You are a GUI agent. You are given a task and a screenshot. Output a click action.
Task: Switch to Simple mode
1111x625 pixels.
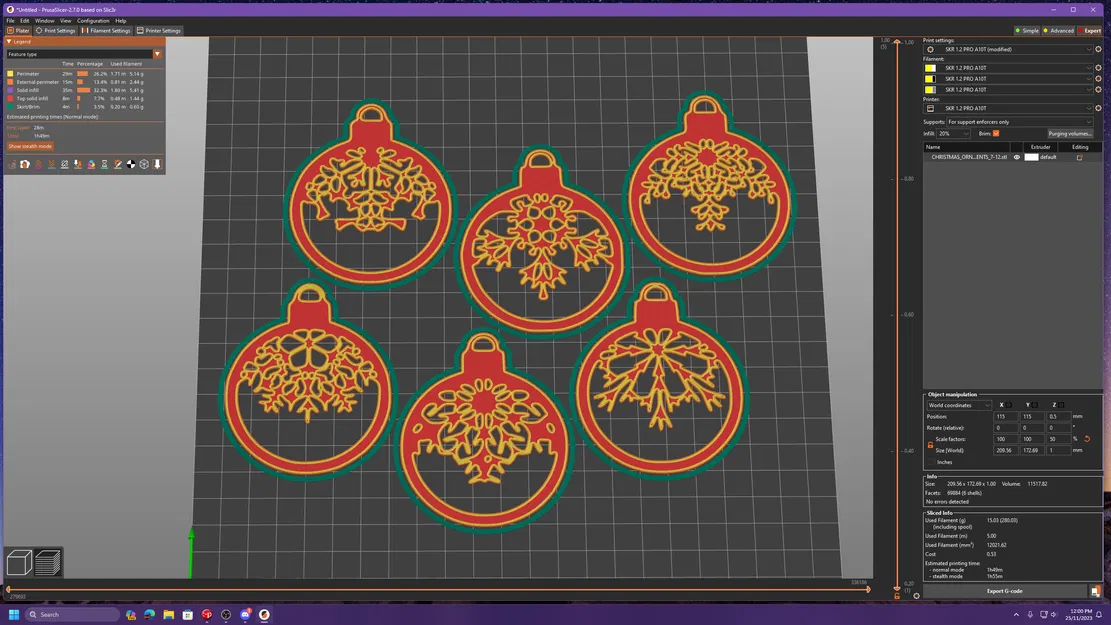[1027, 30]
